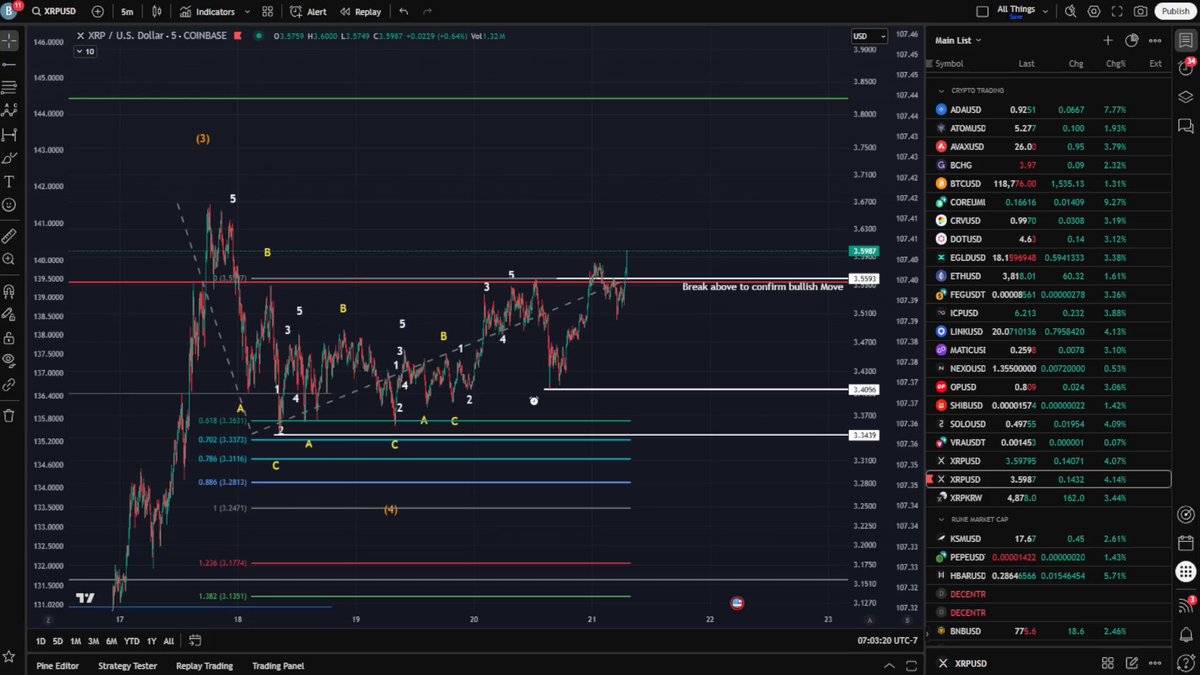Viewport: 1200px width, 675px height.
Task: Toggle hide all drawings eye icon
Action: 9,360
